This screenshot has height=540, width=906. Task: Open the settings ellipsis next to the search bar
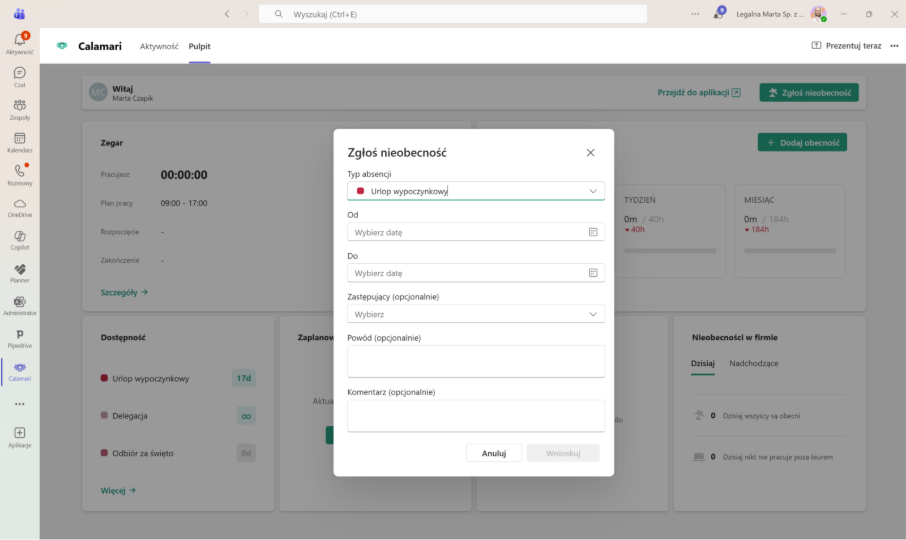tap(695, 14)
